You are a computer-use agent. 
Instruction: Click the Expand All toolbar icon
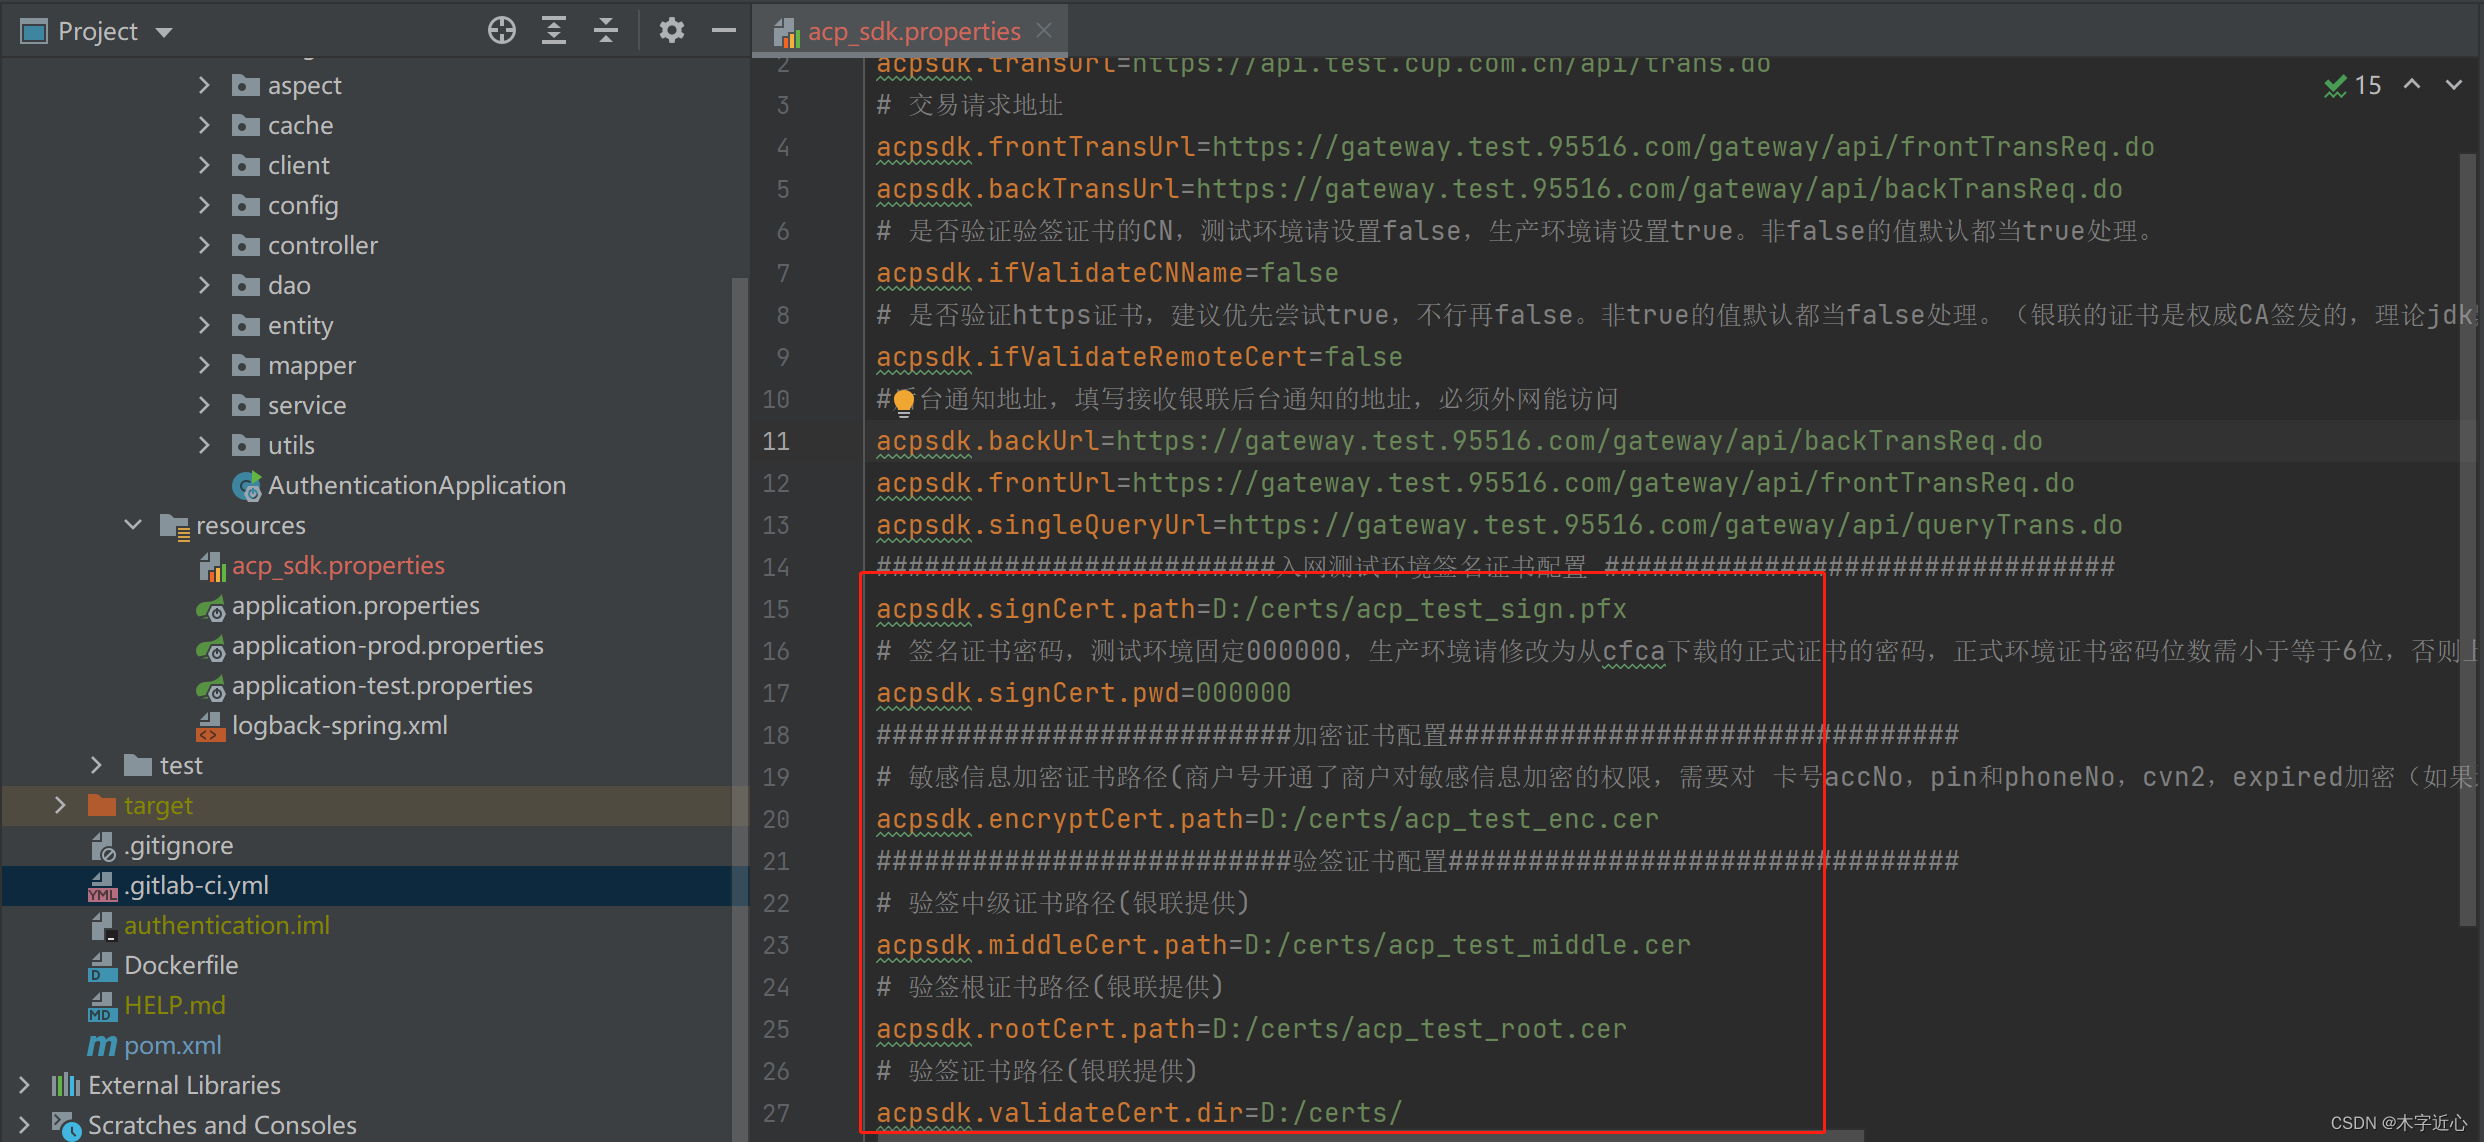point(554,31)
